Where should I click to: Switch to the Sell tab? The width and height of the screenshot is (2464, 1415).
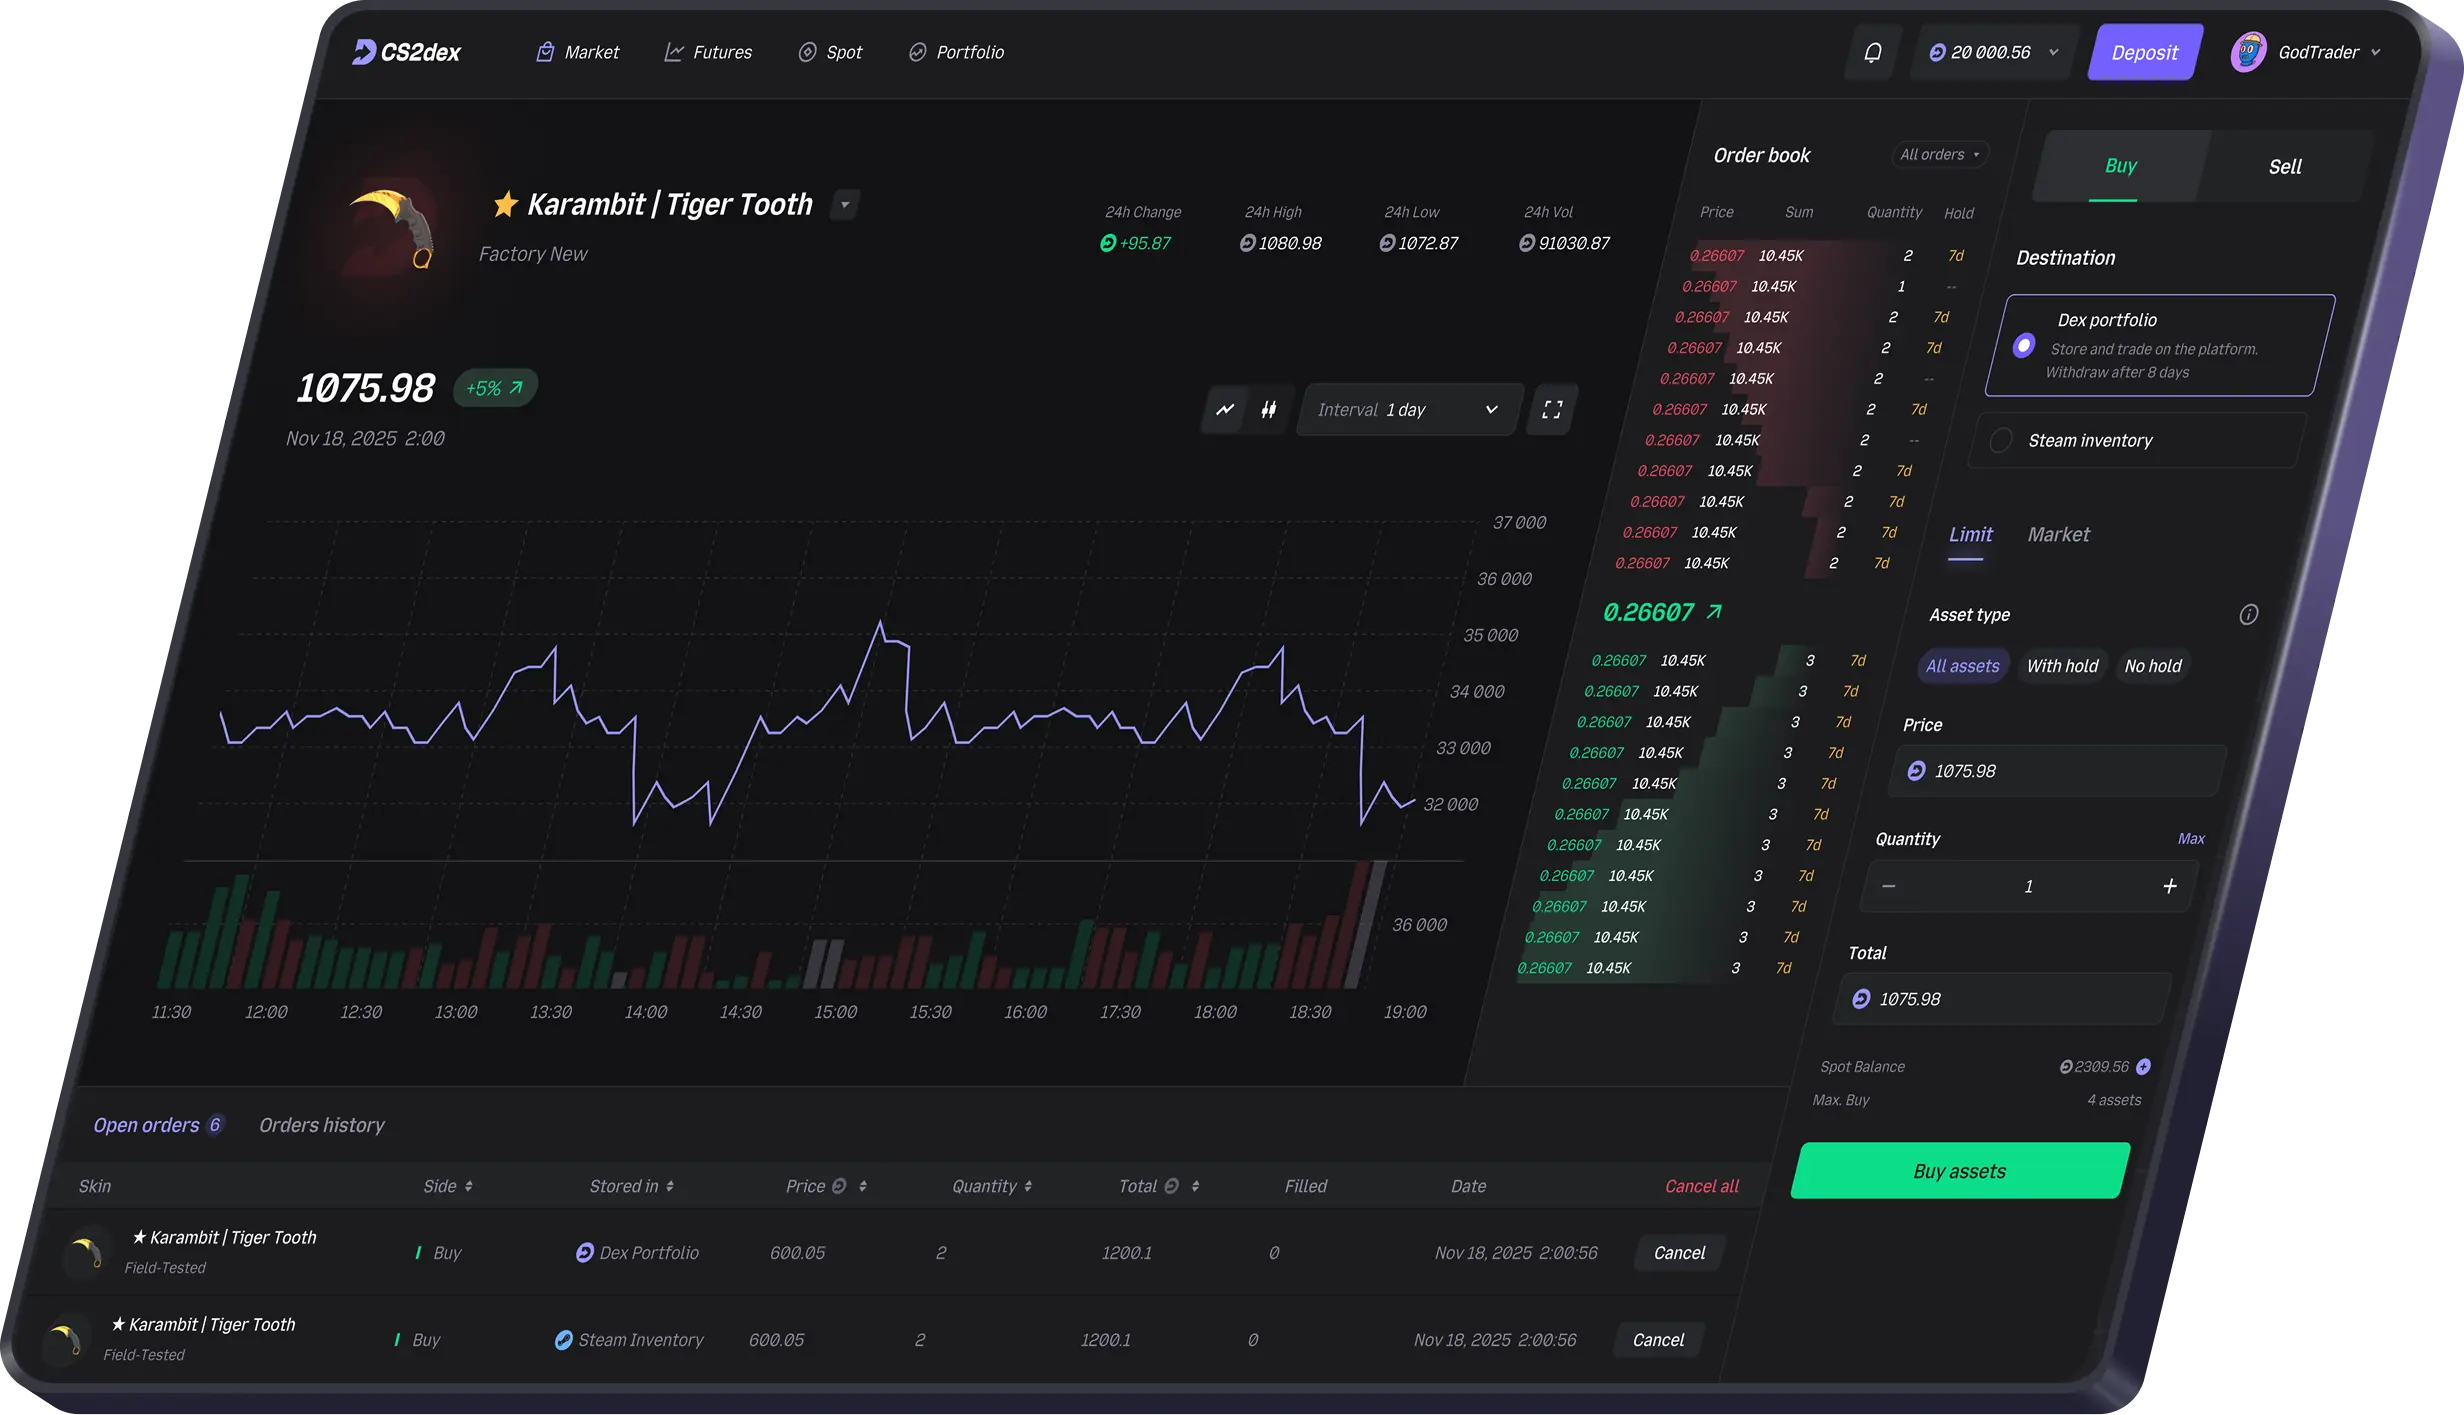(2285, 166)
